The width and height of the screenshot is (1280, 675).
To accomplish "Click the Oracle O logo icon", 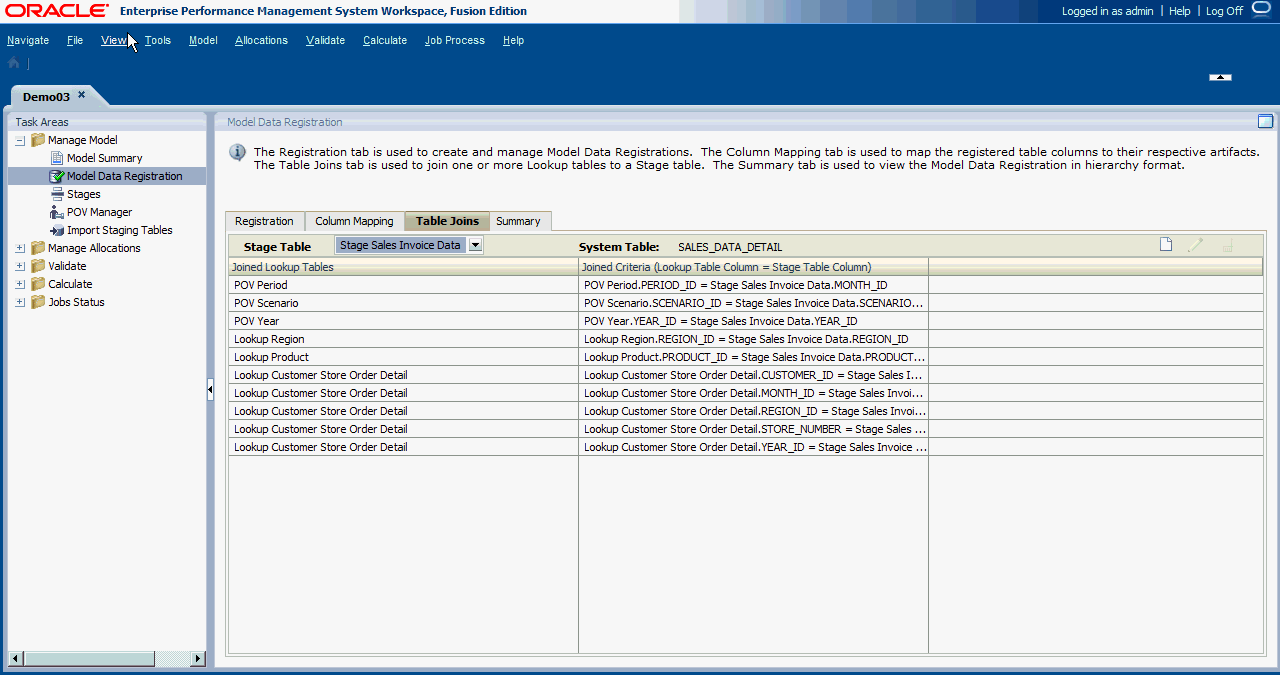I will point(1262,9).
